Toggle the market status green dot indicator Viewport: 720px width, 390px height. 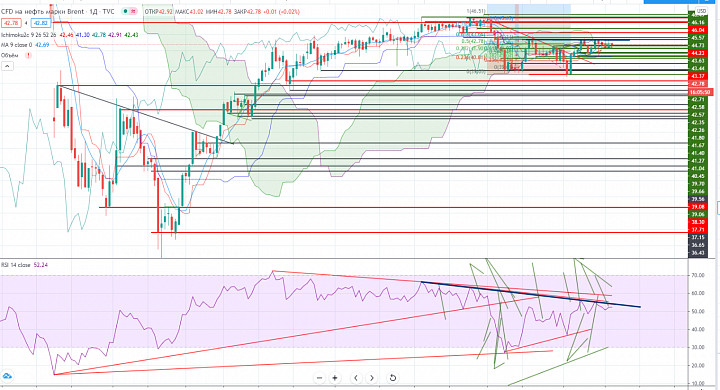pos(125,11)
